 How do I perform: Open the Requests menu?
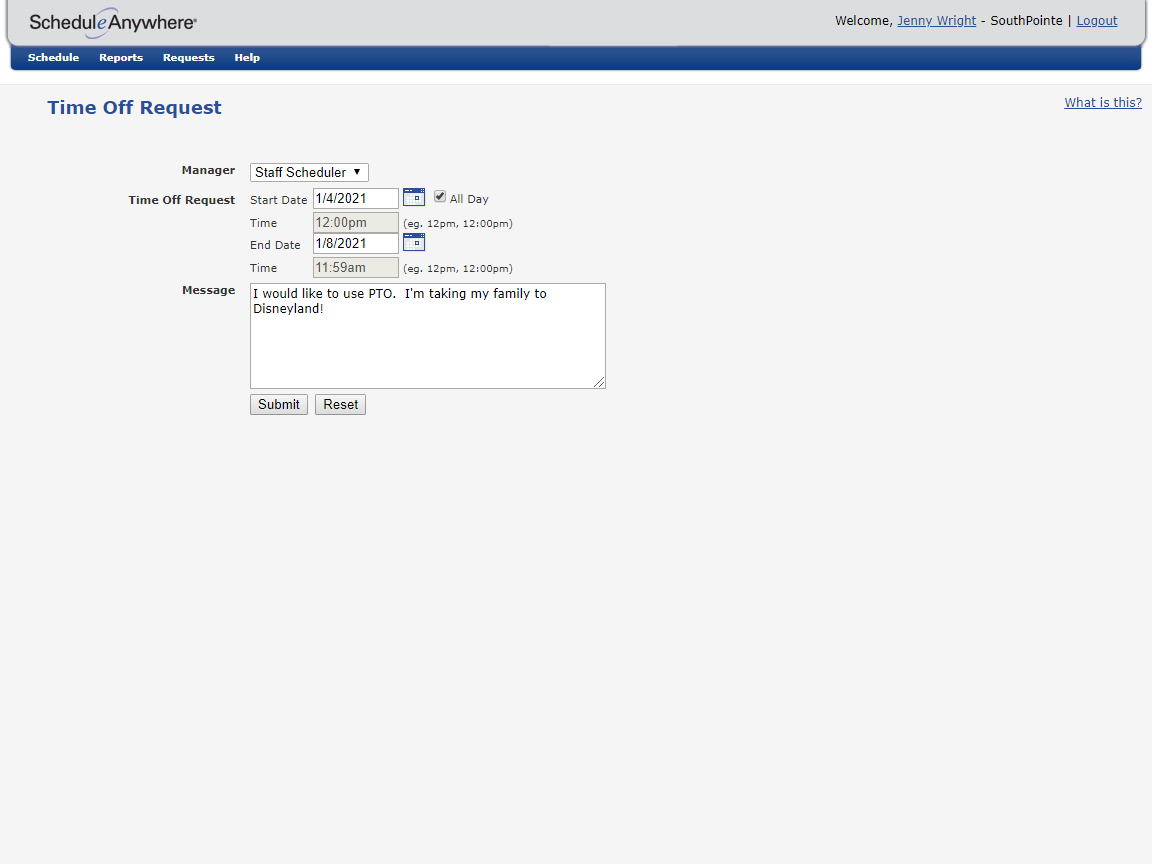pyautogui.click(x=188, y=57)
